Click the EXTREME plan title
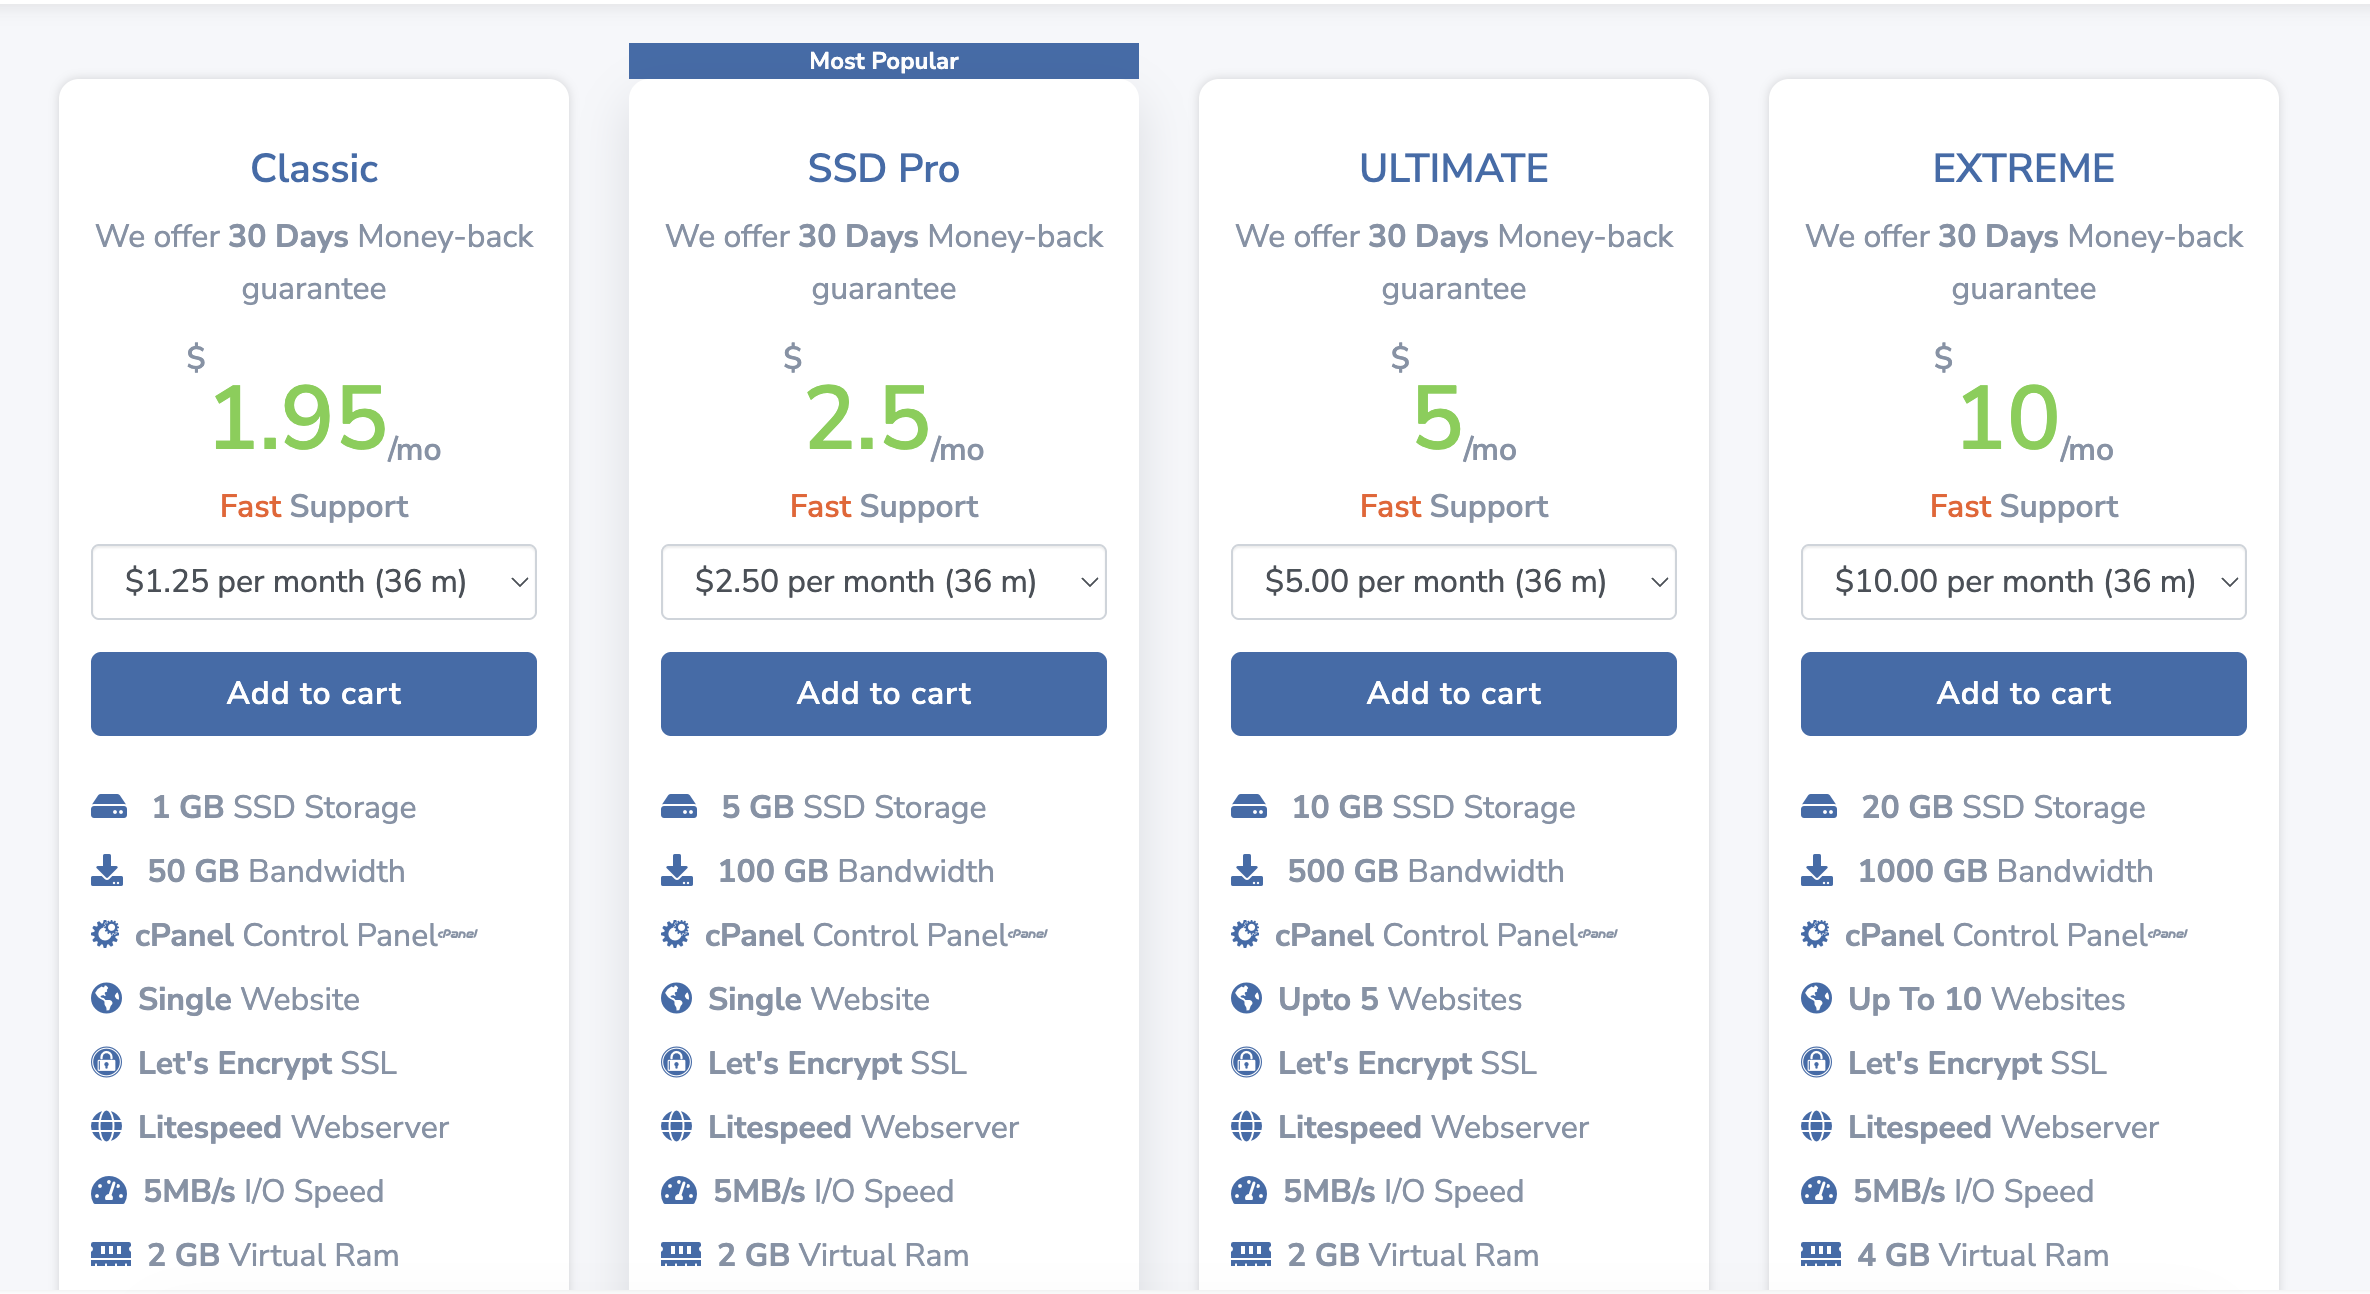This screenshot has width=2370, height=1294. tap(2024, 168)
